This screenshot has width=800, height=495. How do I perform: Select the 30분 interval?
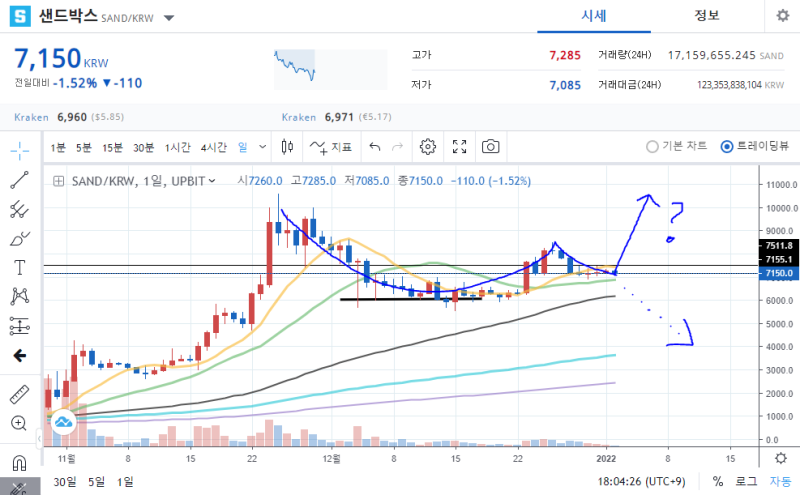[x=143, y=147]
